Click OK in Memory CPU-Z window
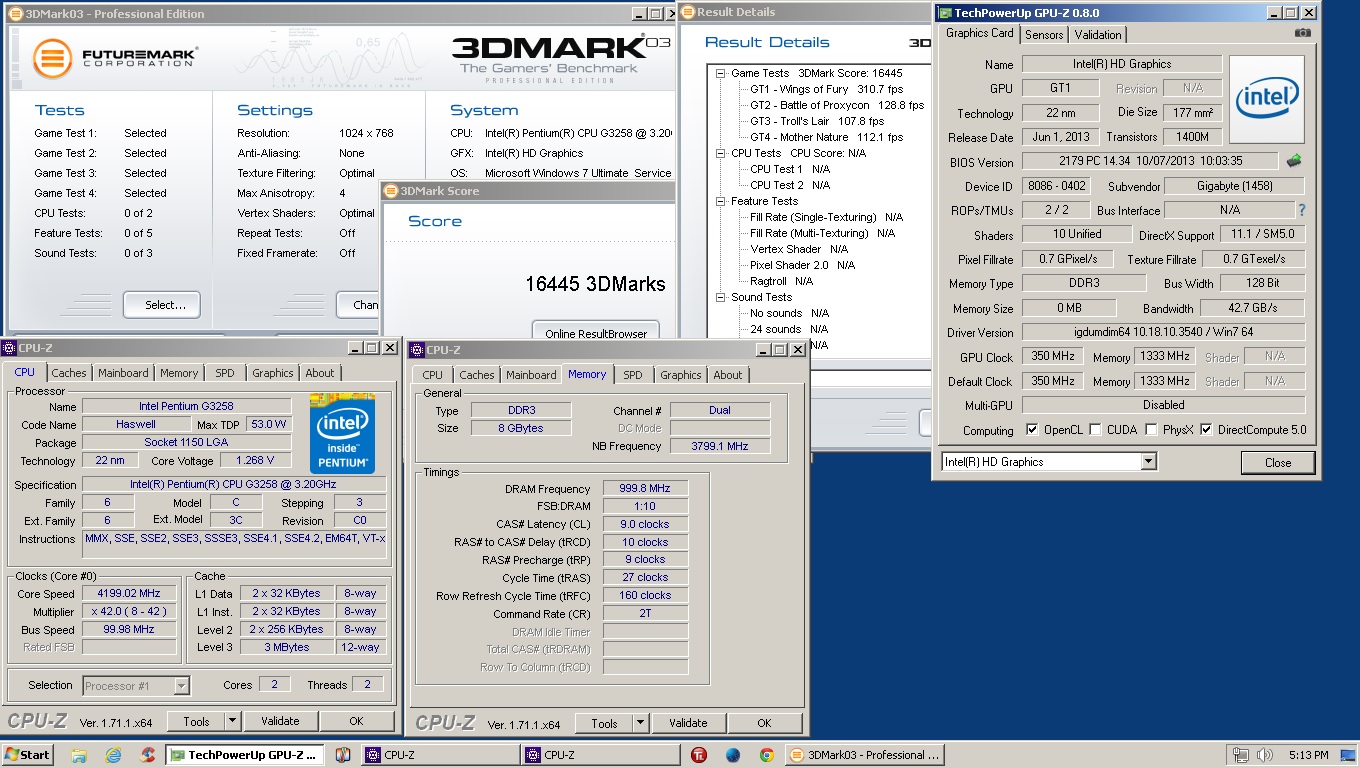 [x=764, y=723]
